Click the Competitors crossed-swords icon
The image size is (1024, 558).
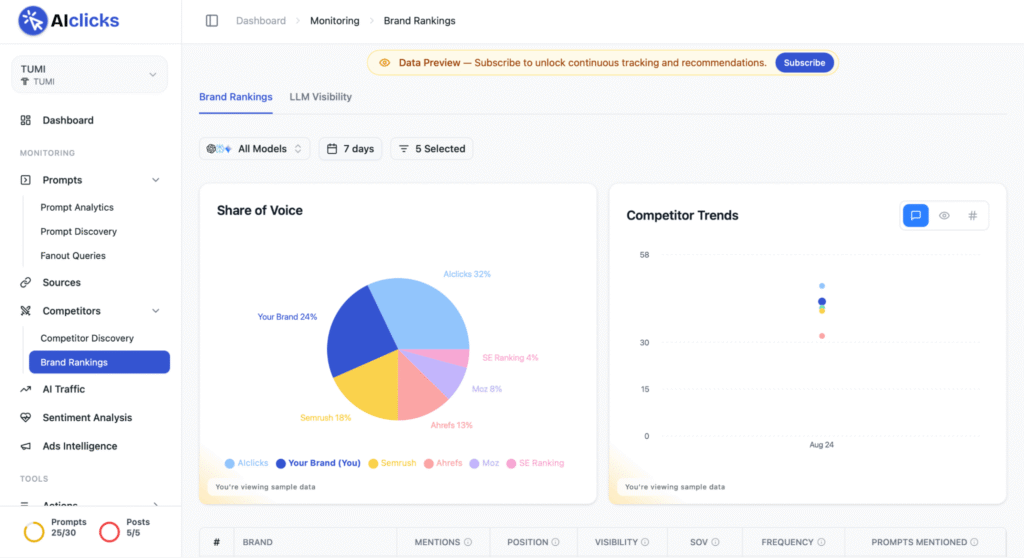click(25, 310)
